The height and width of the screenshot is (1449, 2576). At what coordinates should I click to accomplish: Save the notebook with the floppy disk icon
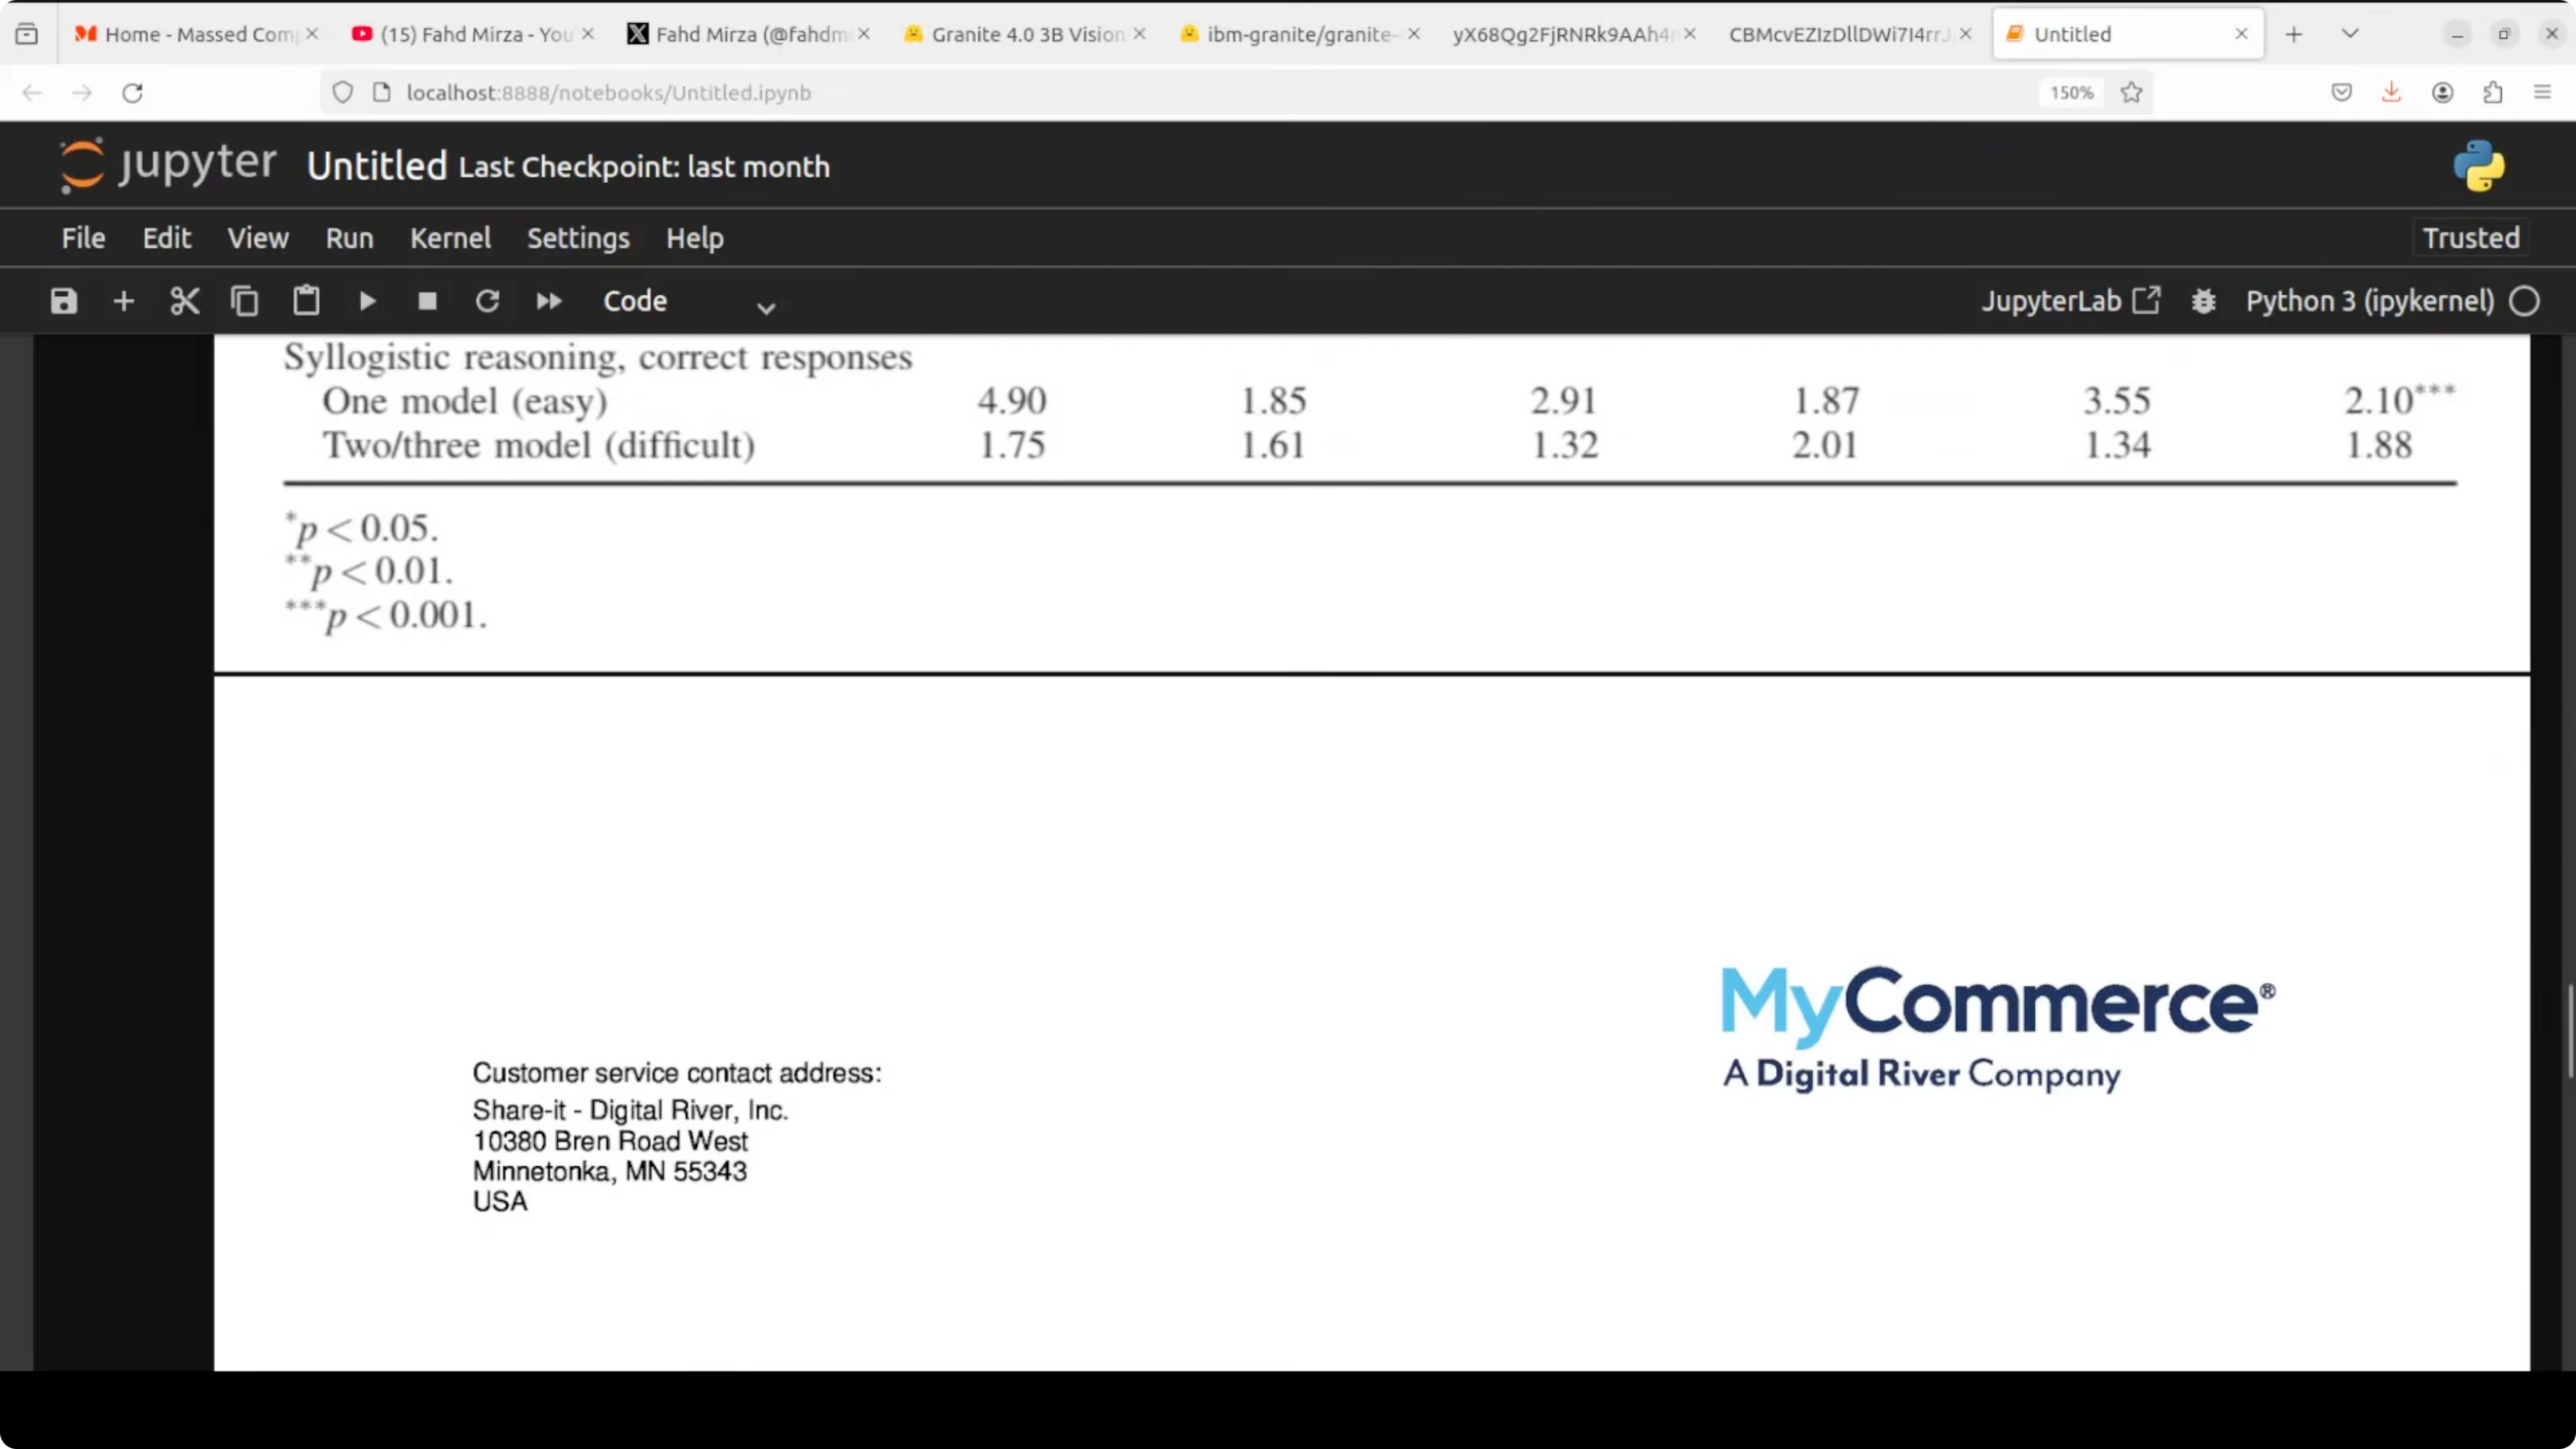pyautogui.click(x=64, y=301)
